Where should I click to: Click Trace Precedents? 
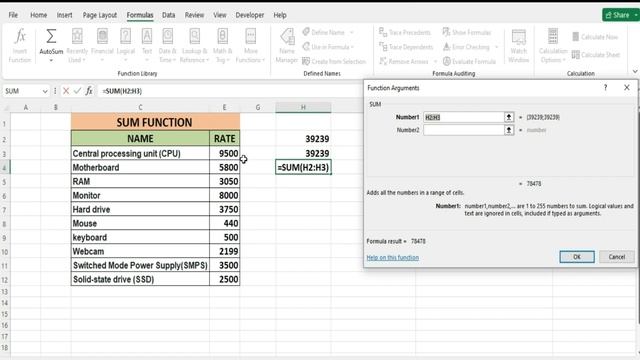click(x=405, y=32)
